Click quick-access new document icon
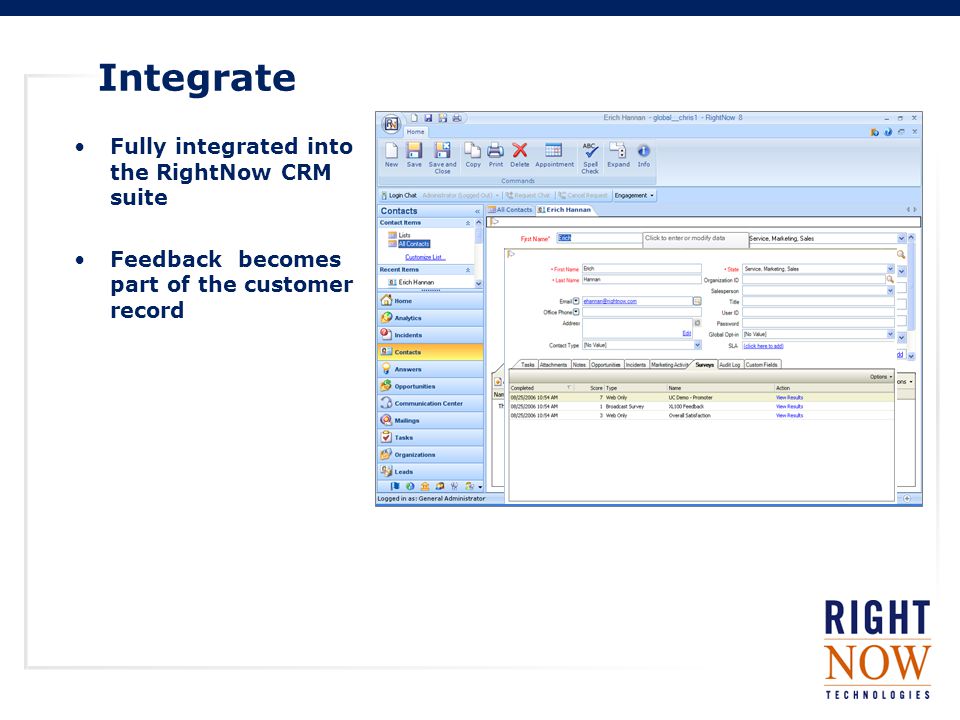 pos(414,118)
